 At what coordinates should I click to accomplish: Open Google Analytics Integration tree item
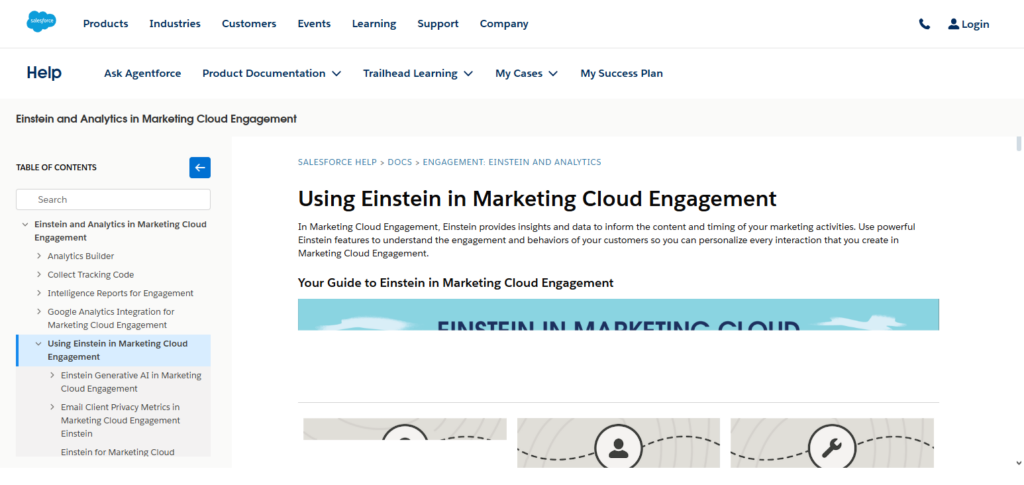[x=111, y=319]
